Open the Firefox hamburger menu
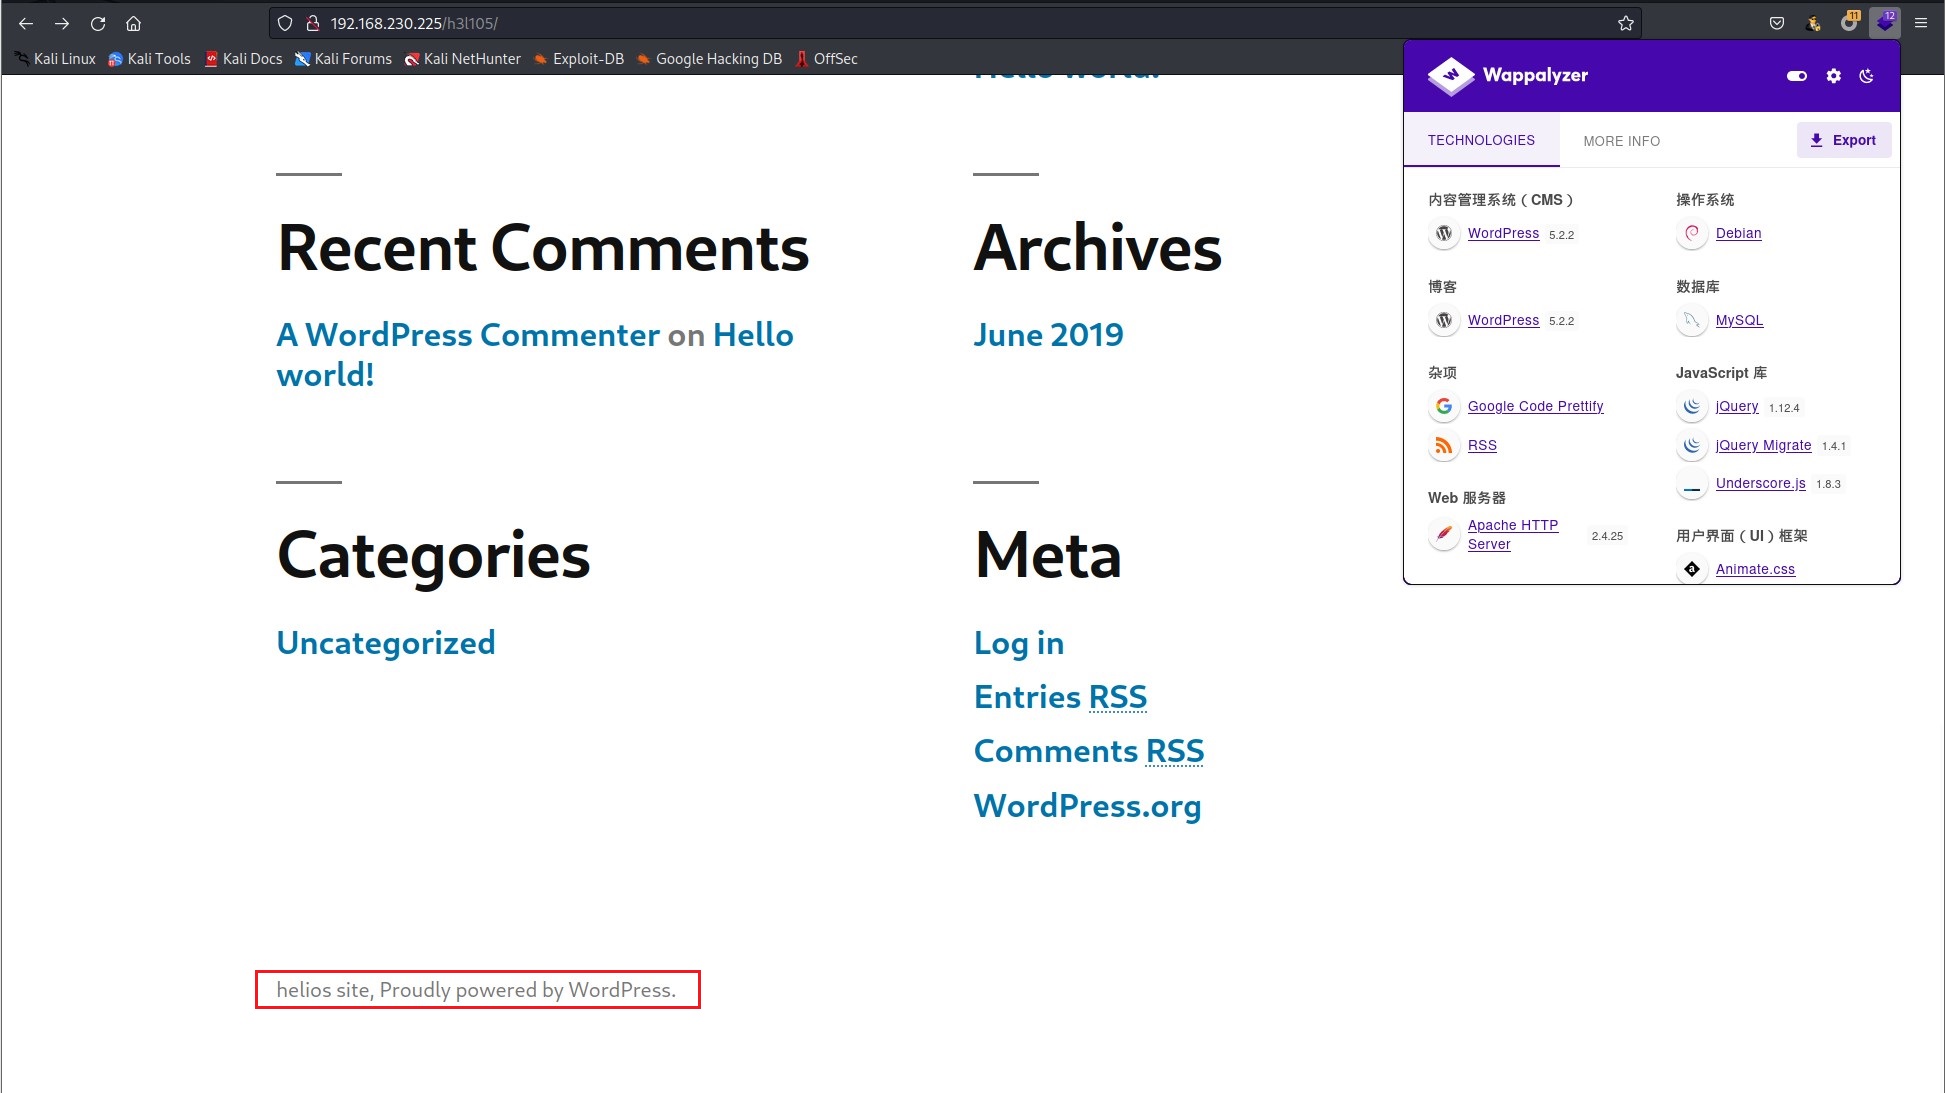Image resolution: width=1945 pixels, height=1093 pixels. [1921, 23]
